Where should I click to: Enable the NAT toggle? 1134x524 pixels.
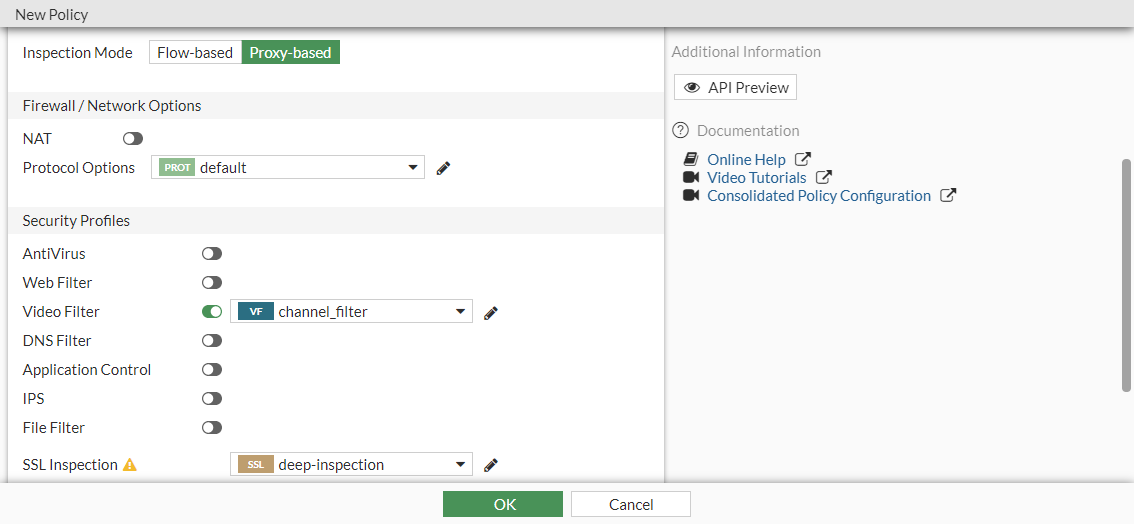(133, 139)
